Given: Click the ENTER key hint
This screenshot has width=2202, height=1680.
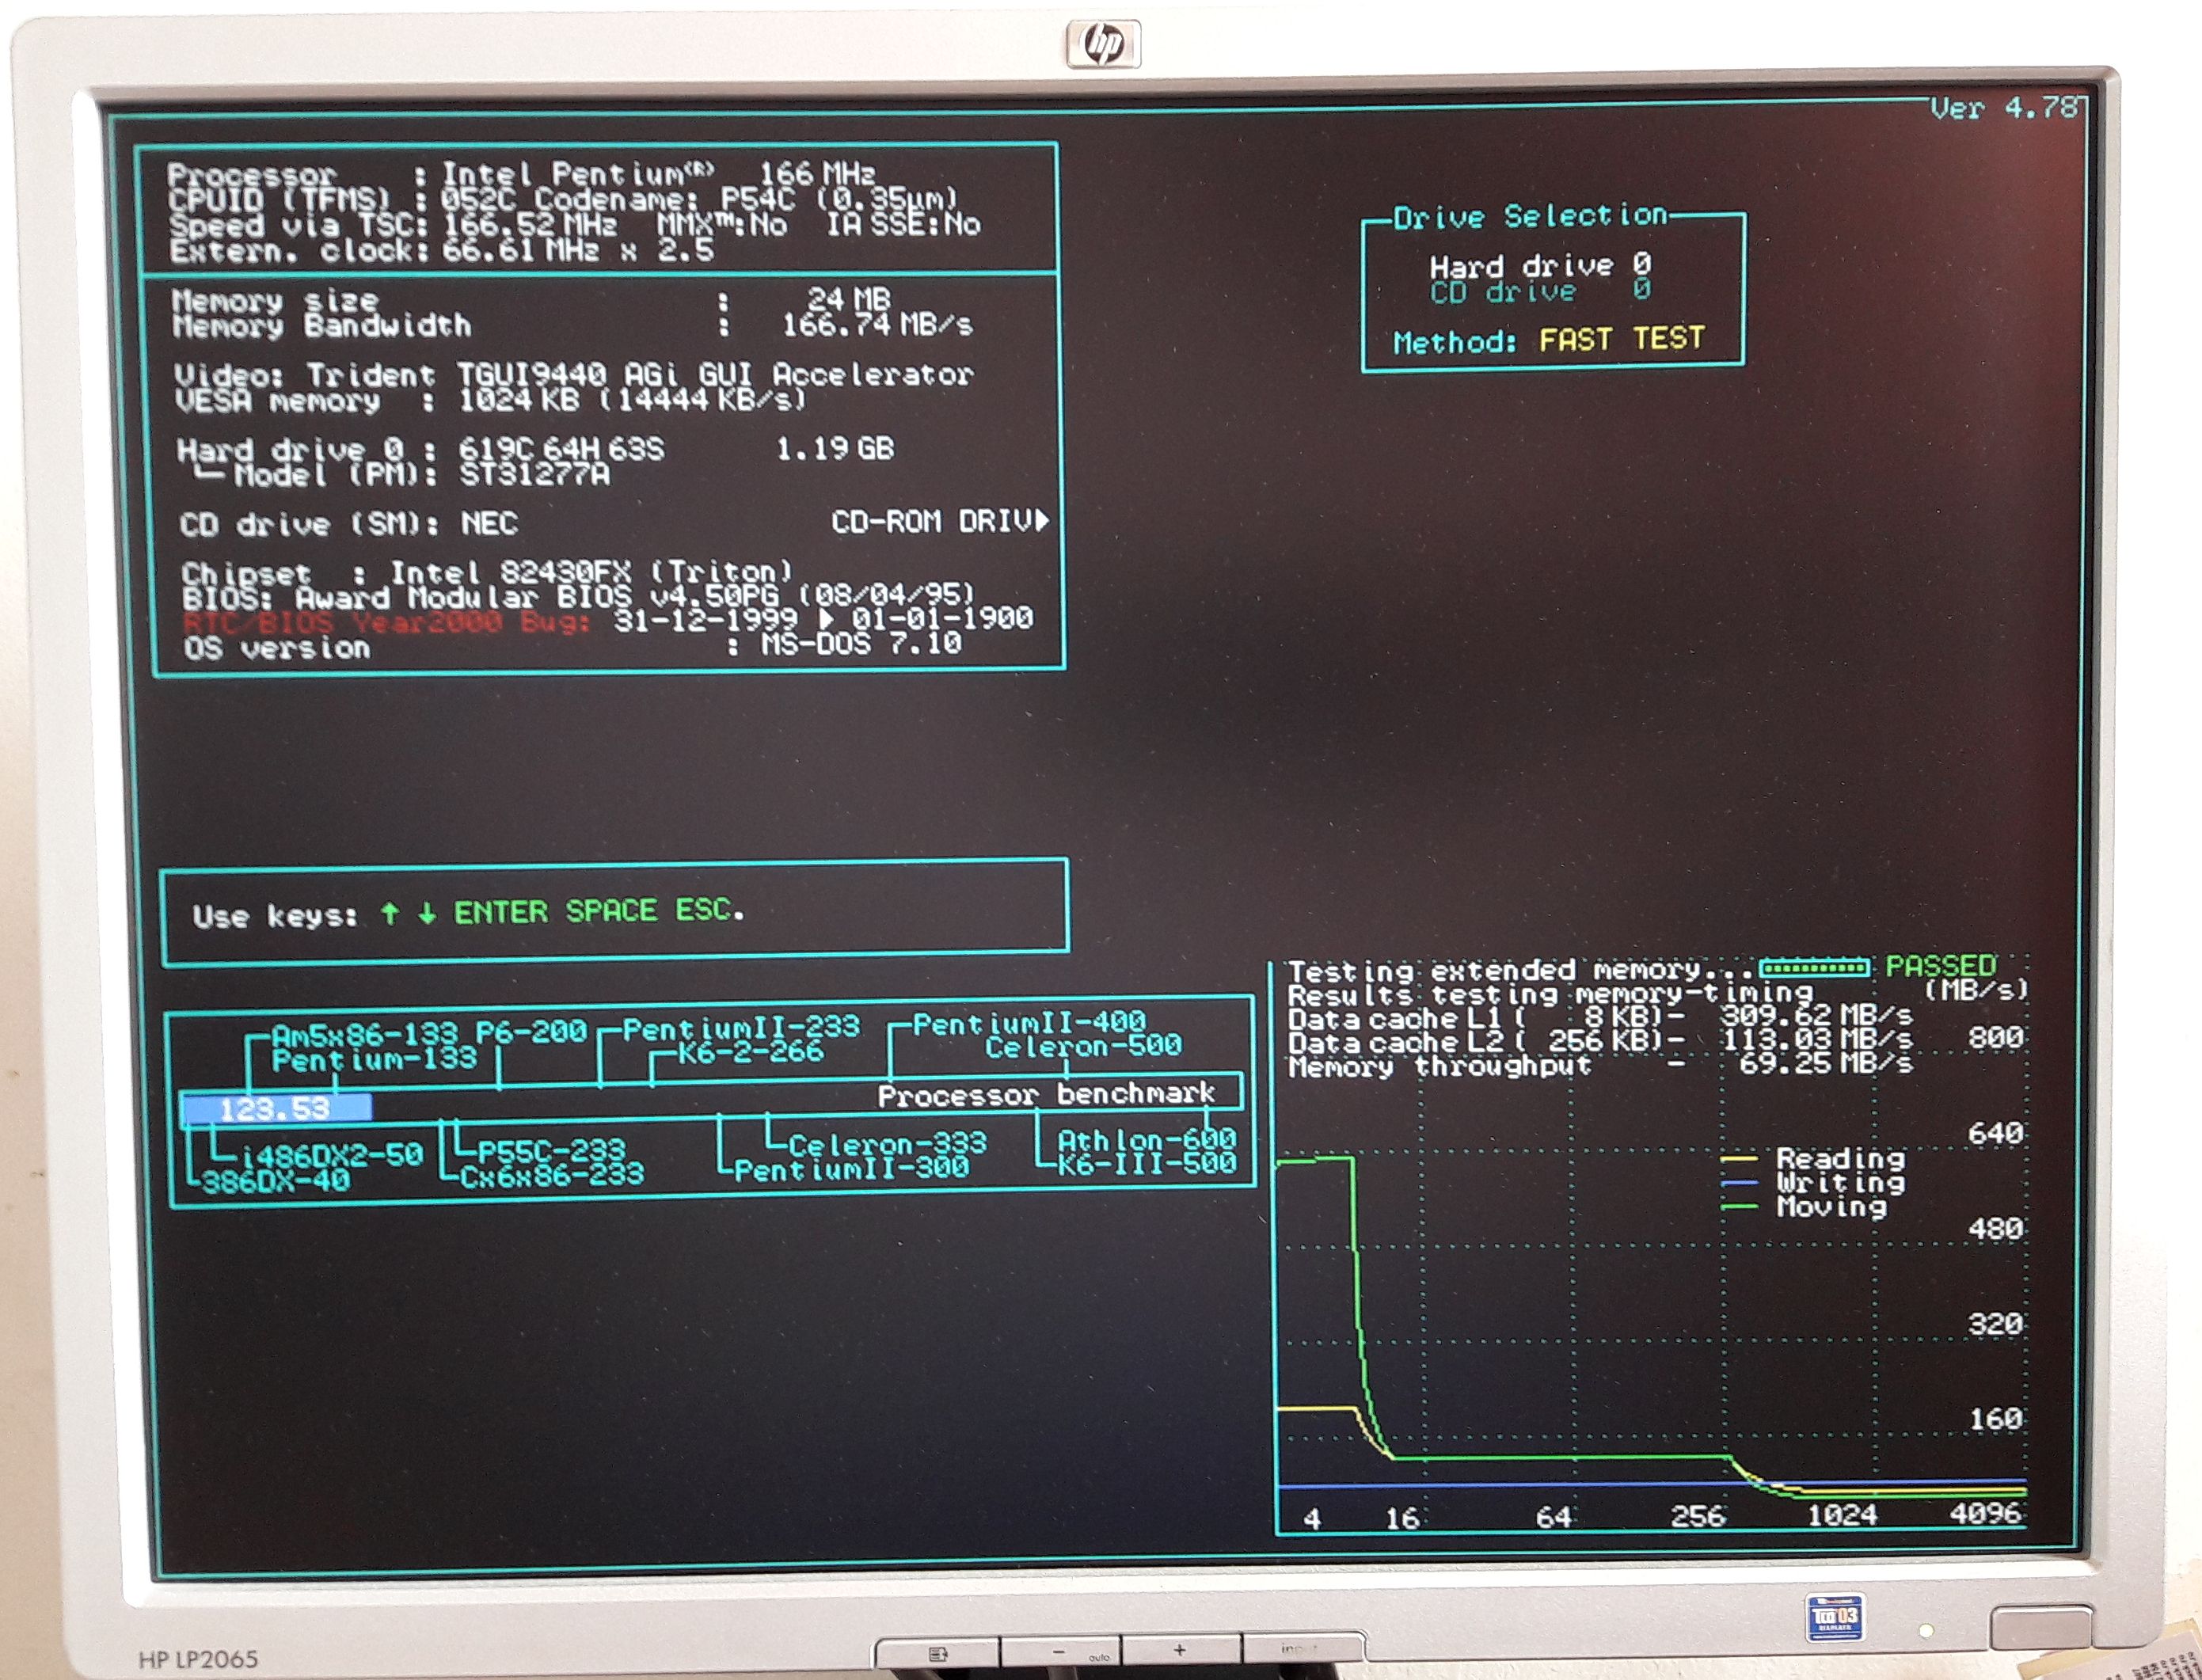Looking at the screenshot, I should pyautogui.click(x=501, y=912).
